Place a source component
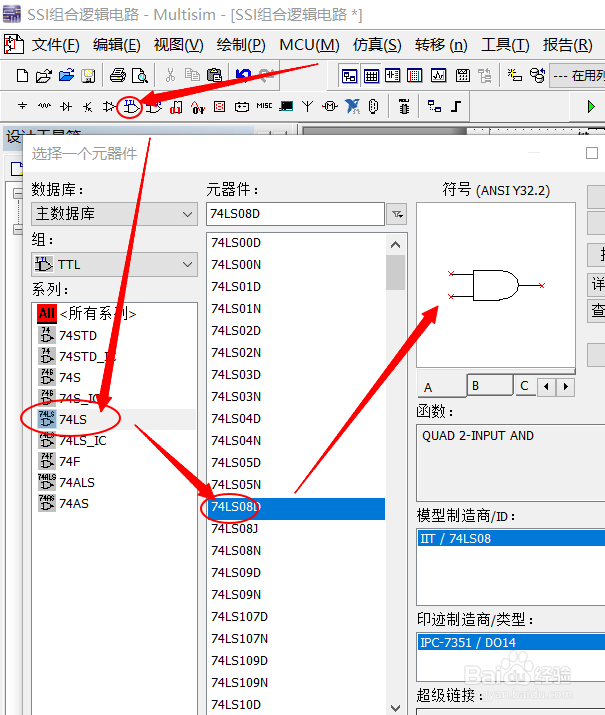This screenshot has height=715, width=605. pyautogui.click(x=22, y=107)
